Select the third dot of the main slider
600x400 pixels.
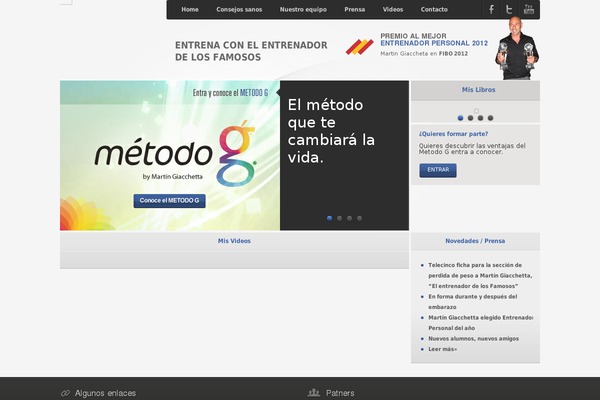[x=349, y=218]
